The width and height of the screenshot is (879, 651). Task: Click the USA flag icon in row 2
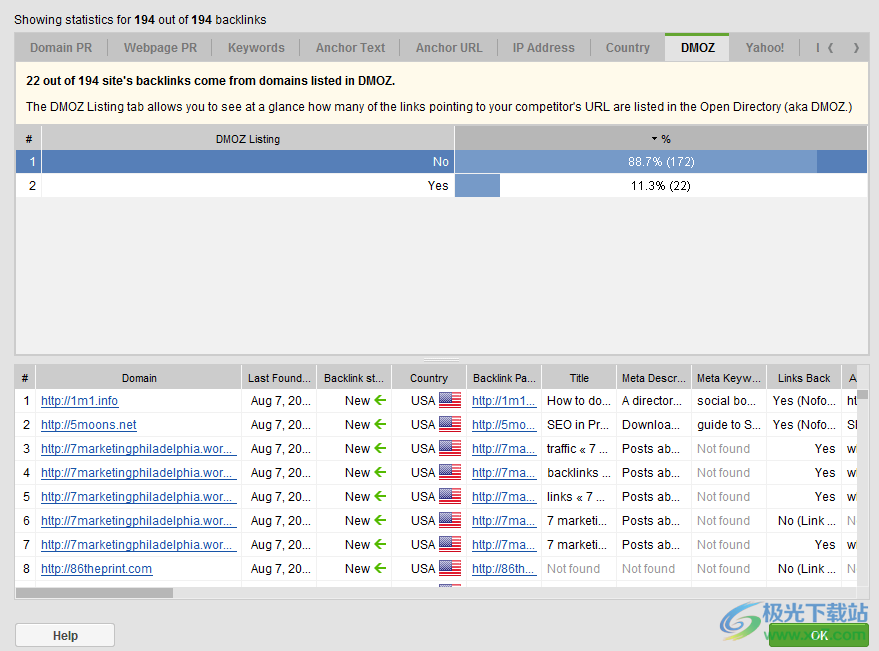450,424
